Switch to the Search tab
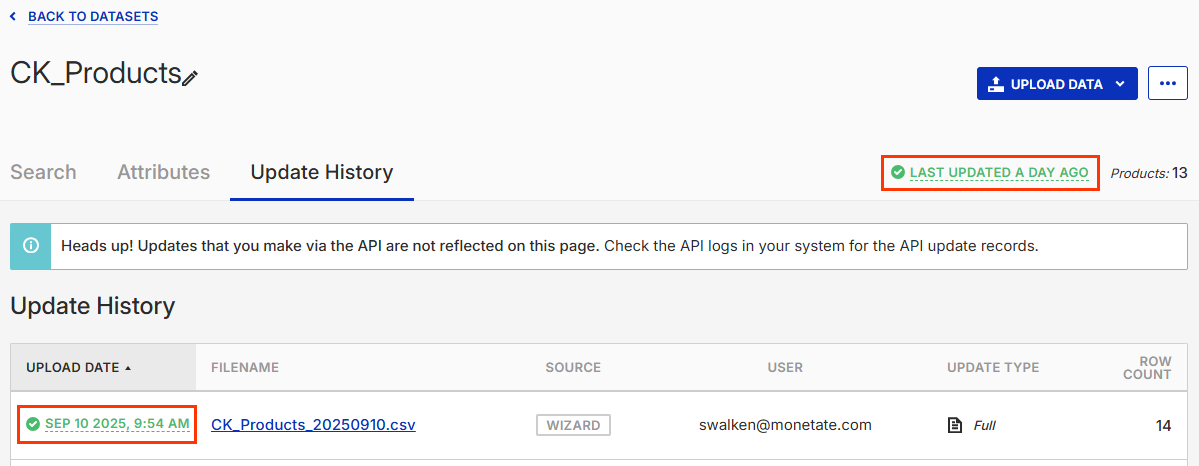Screen dimensions: 1199x466 [43, 172]
